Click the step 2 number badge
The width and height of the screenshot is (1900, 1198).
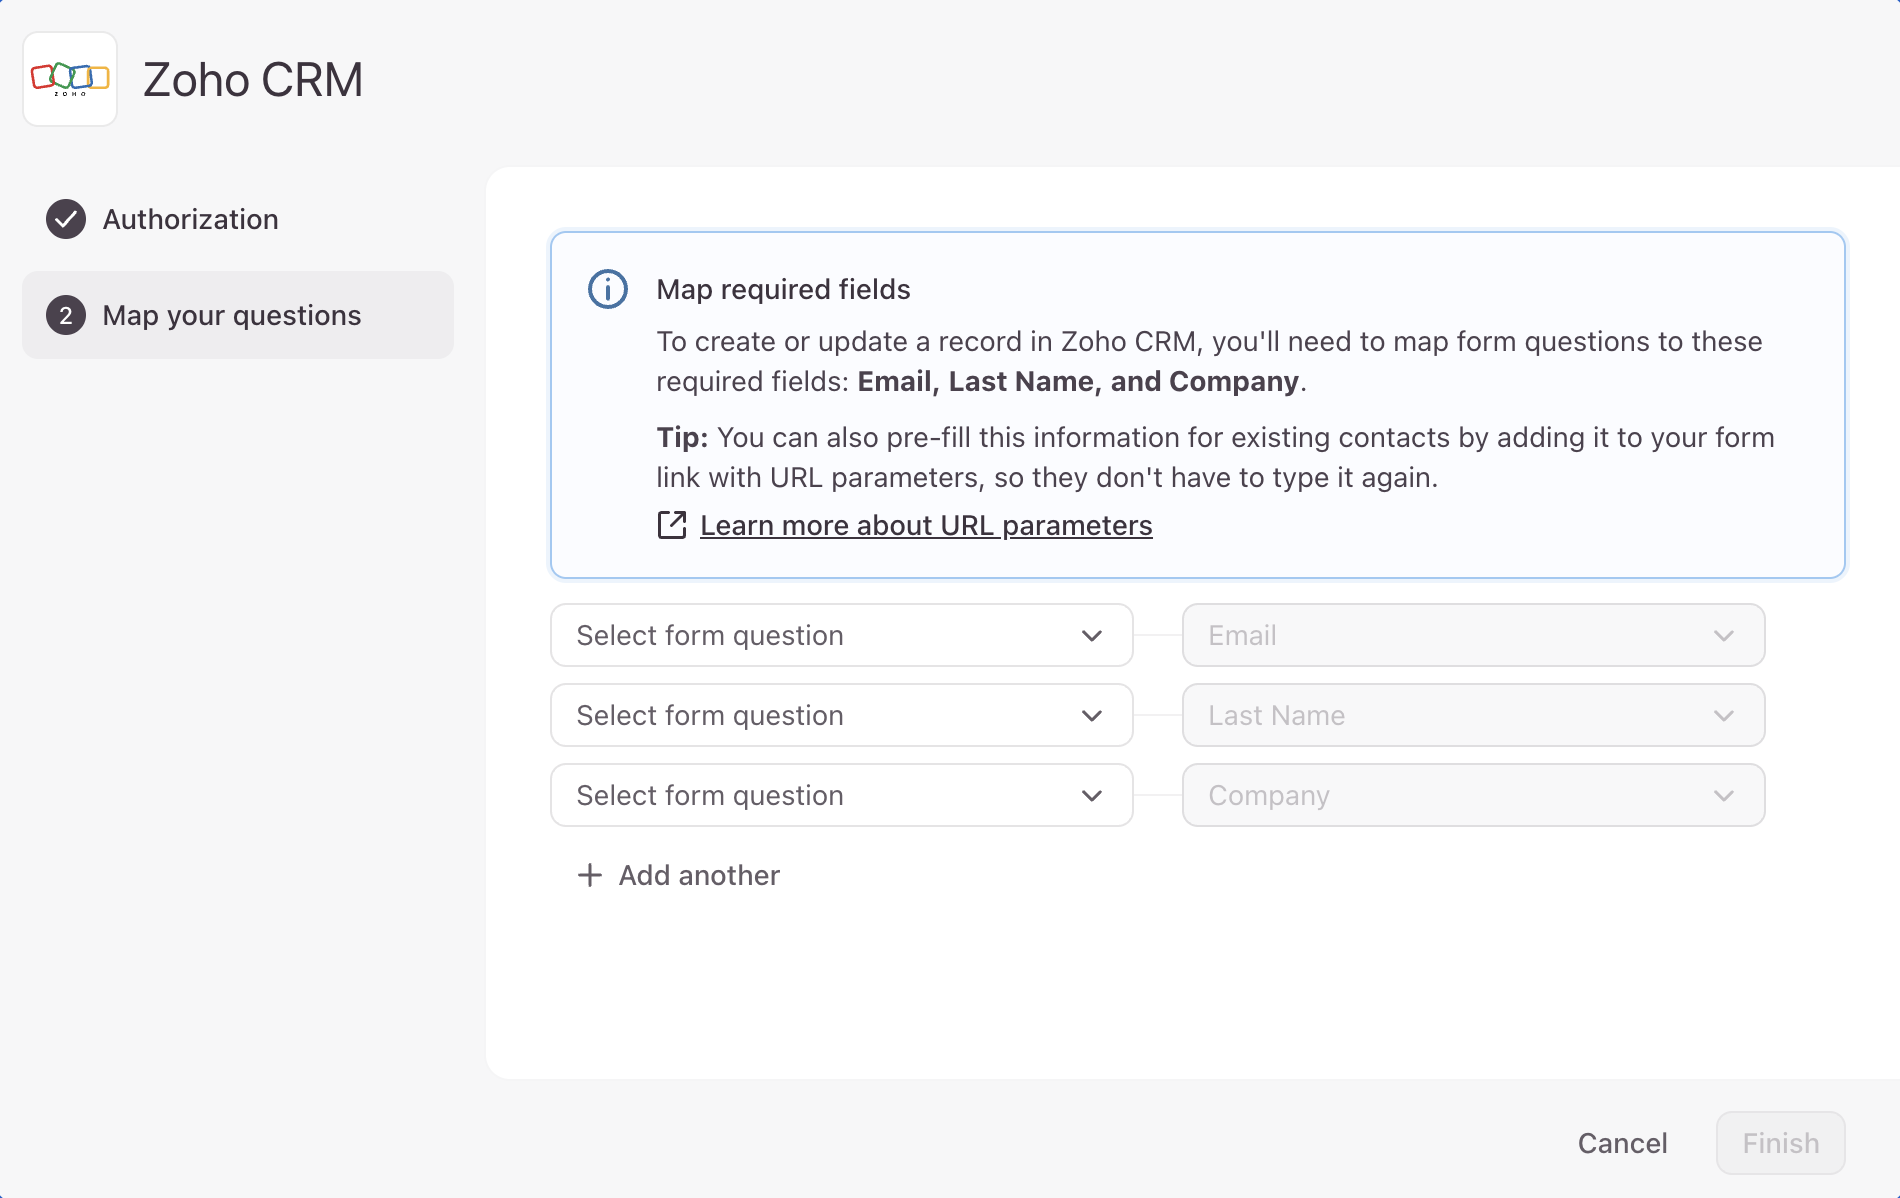point(66,315)
